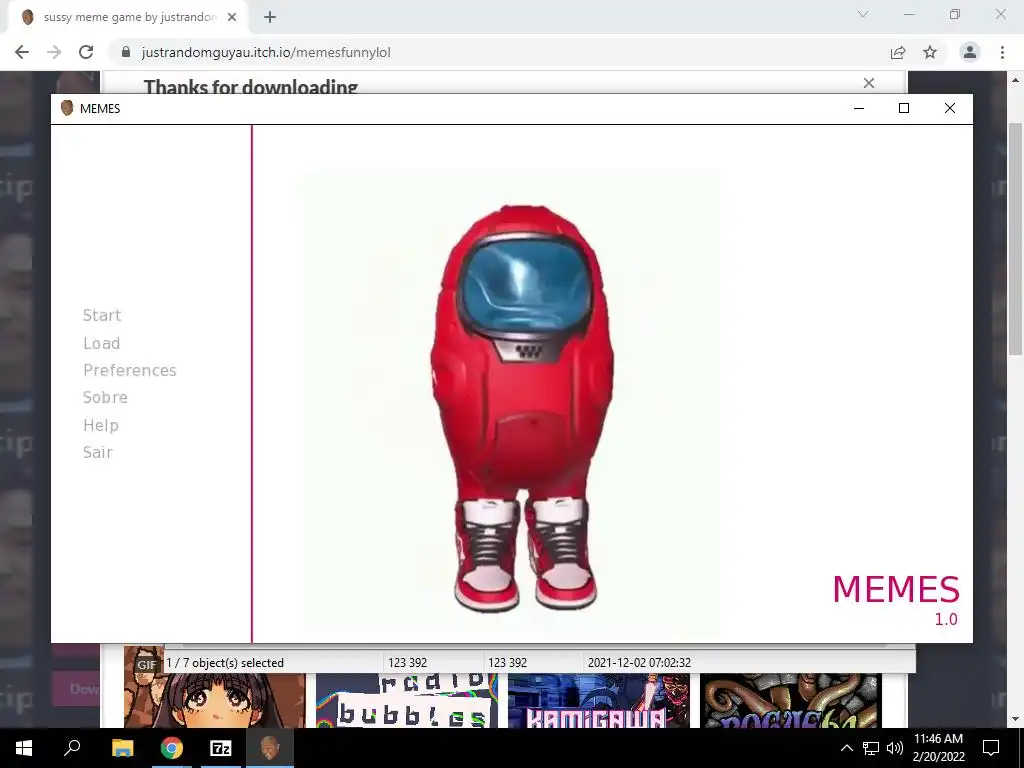Share this page icon in Chrome
Viewport: 1024px width, 768px height.
pyautogui.click(x=898, y=52)
